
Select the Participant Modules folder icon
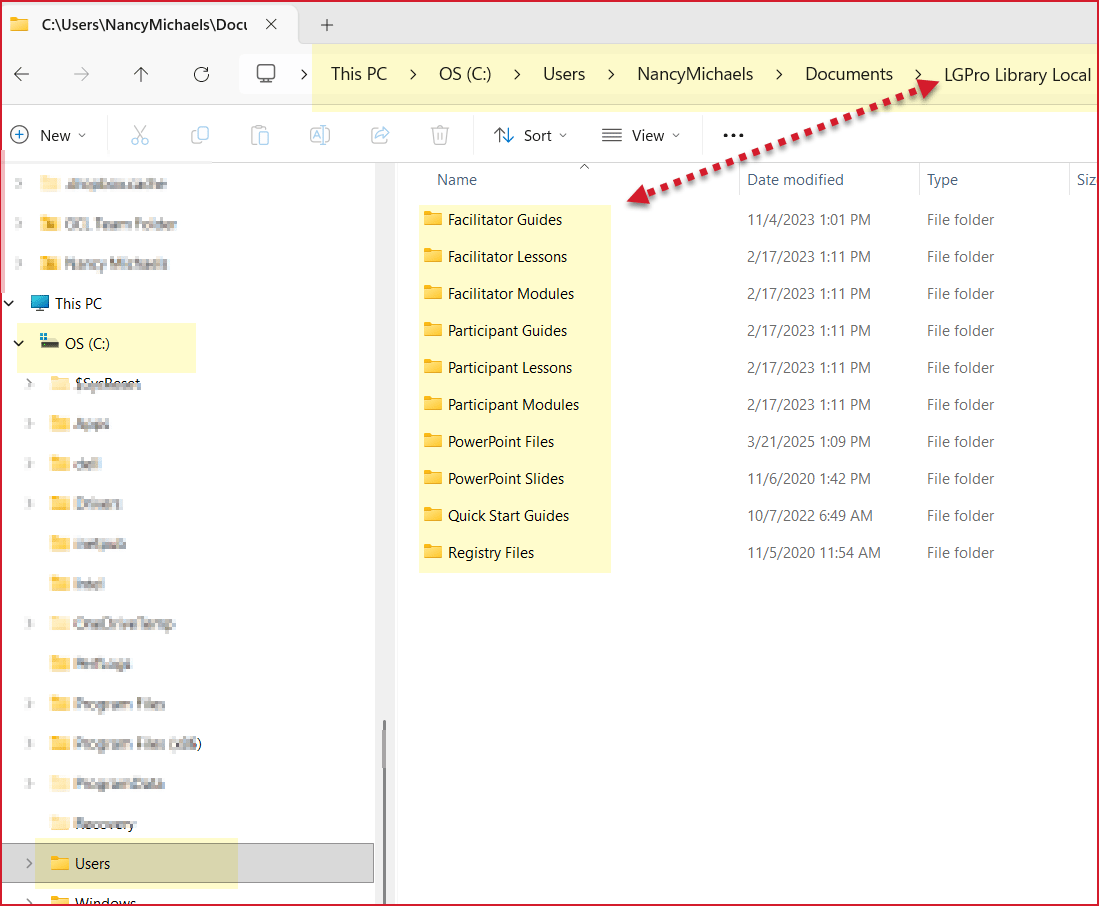[433, 404]
